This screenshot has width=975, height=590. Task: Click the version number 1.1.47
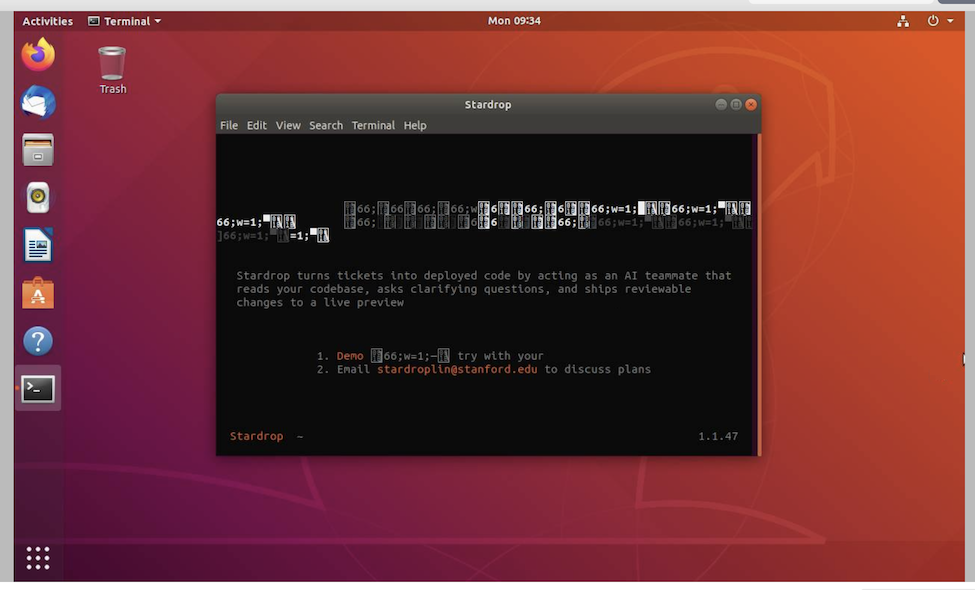718,436
